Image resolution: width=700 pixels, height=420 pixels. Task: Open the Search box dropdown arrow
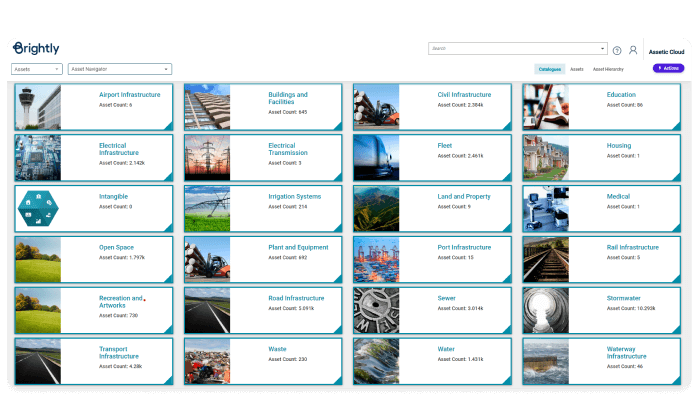coord(602,48)
